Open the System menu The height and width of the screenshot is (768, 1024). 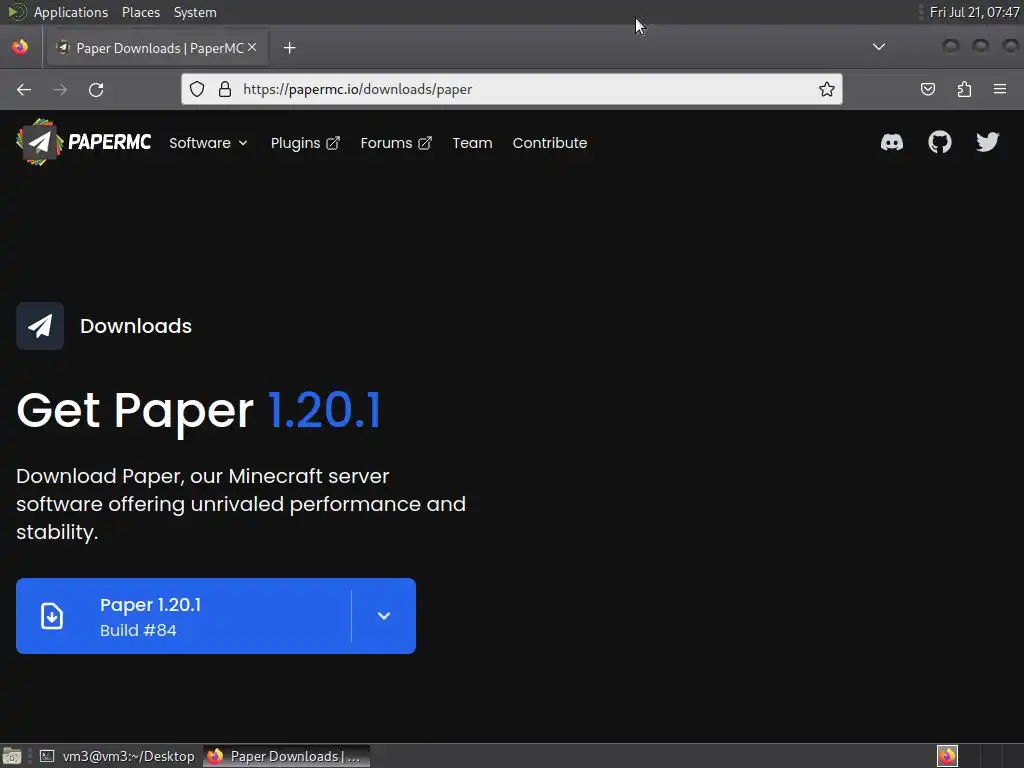coord(195,12)
